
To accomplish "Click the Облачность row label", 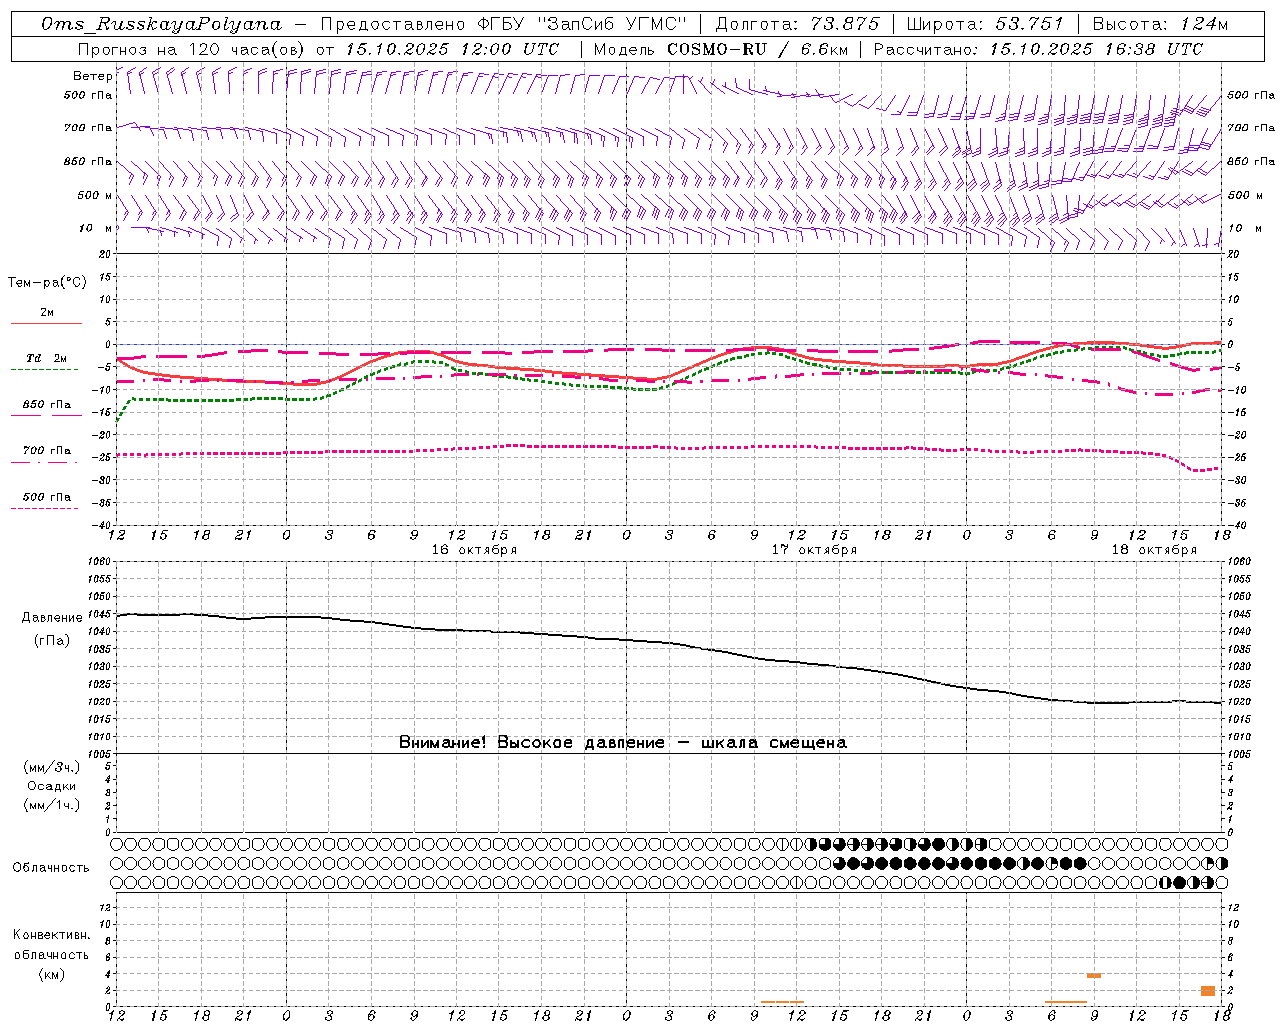I will click(51, 867).
